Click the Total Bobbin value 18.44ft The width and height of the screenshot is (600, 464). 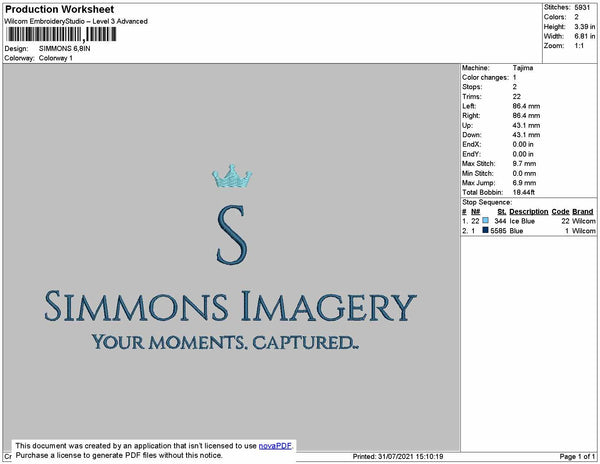(x=524, y=192)
